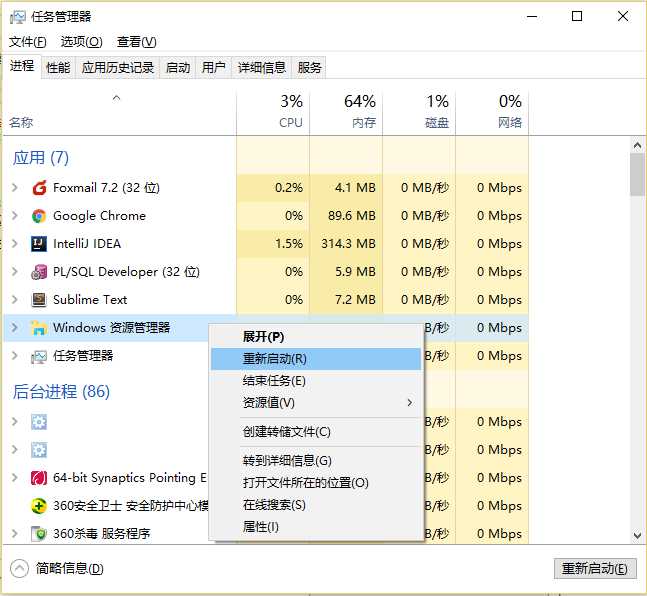This screenshot has height=596, width=647.
Task: Choose 转到详细信息(G) in context menu
Action: tap(316, 461)
